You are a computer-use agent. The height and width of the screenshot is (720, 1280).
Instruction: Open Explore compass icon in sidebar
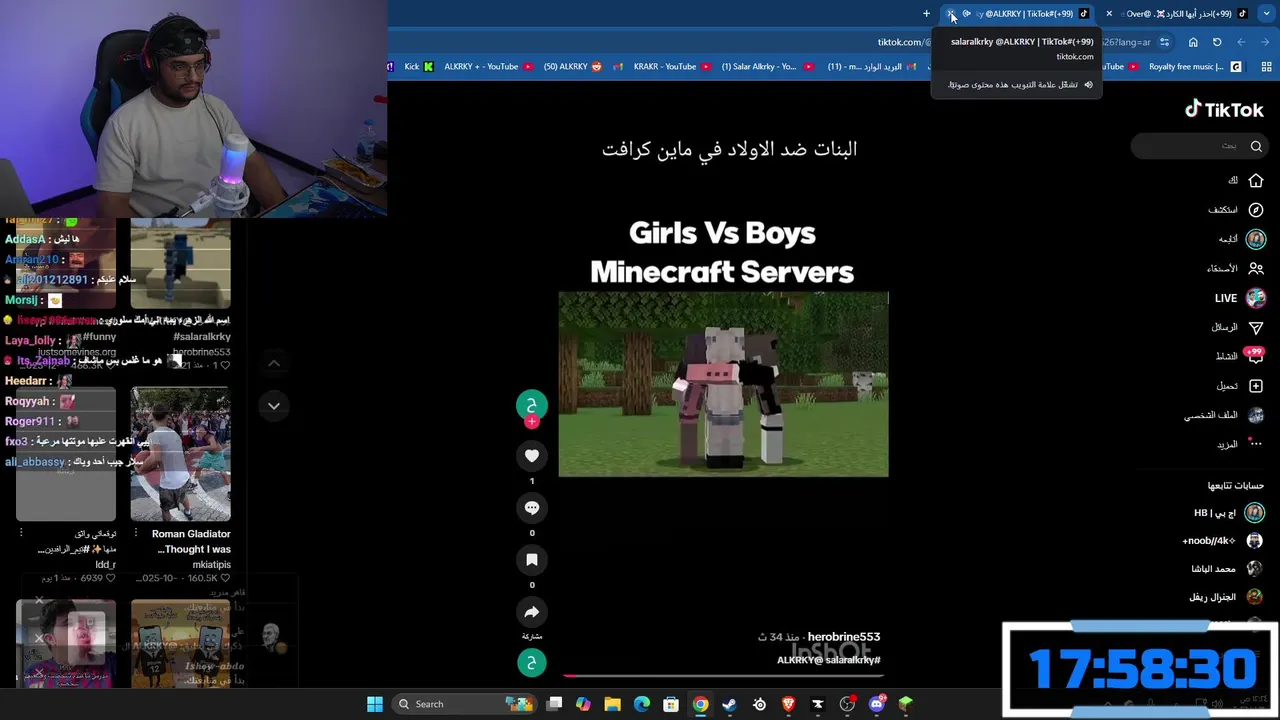[x=1256, y=210]
